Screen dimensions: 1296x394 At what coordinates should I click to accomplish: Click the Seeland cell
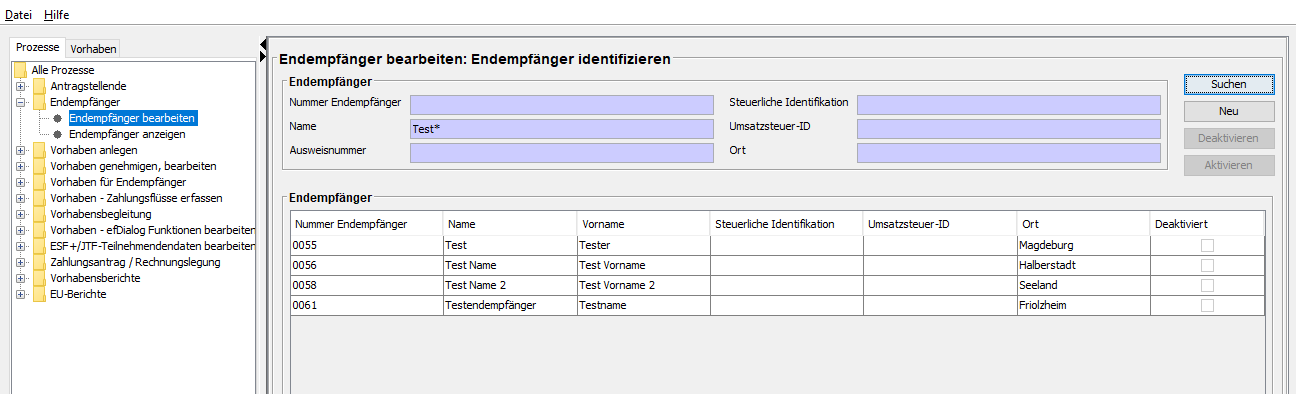click(1083, 285)
